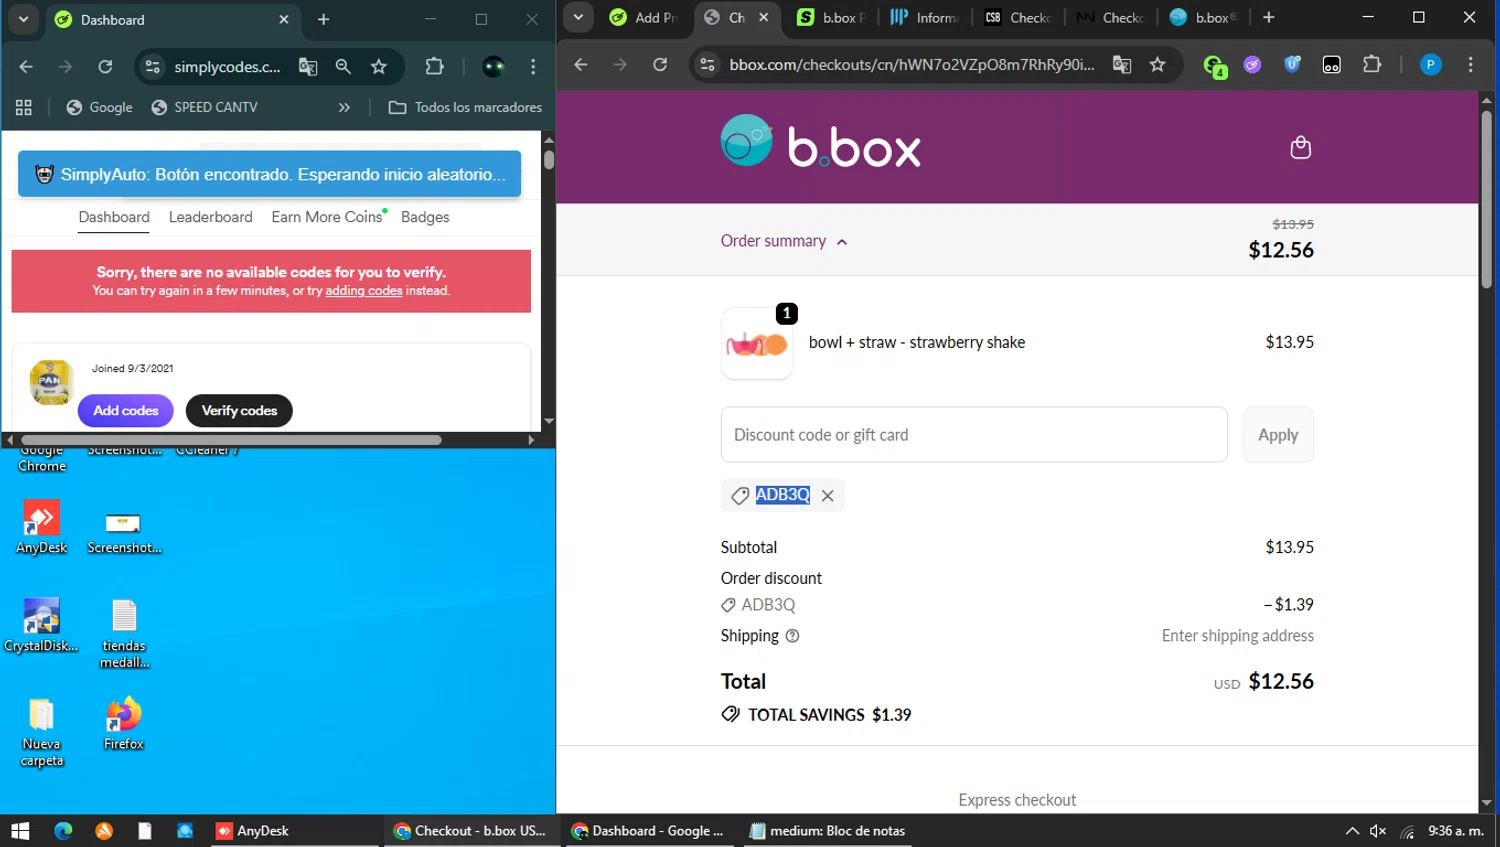
Task: Open Microsoft Edge from the taskbar
Action: click(x=63, y=831)
